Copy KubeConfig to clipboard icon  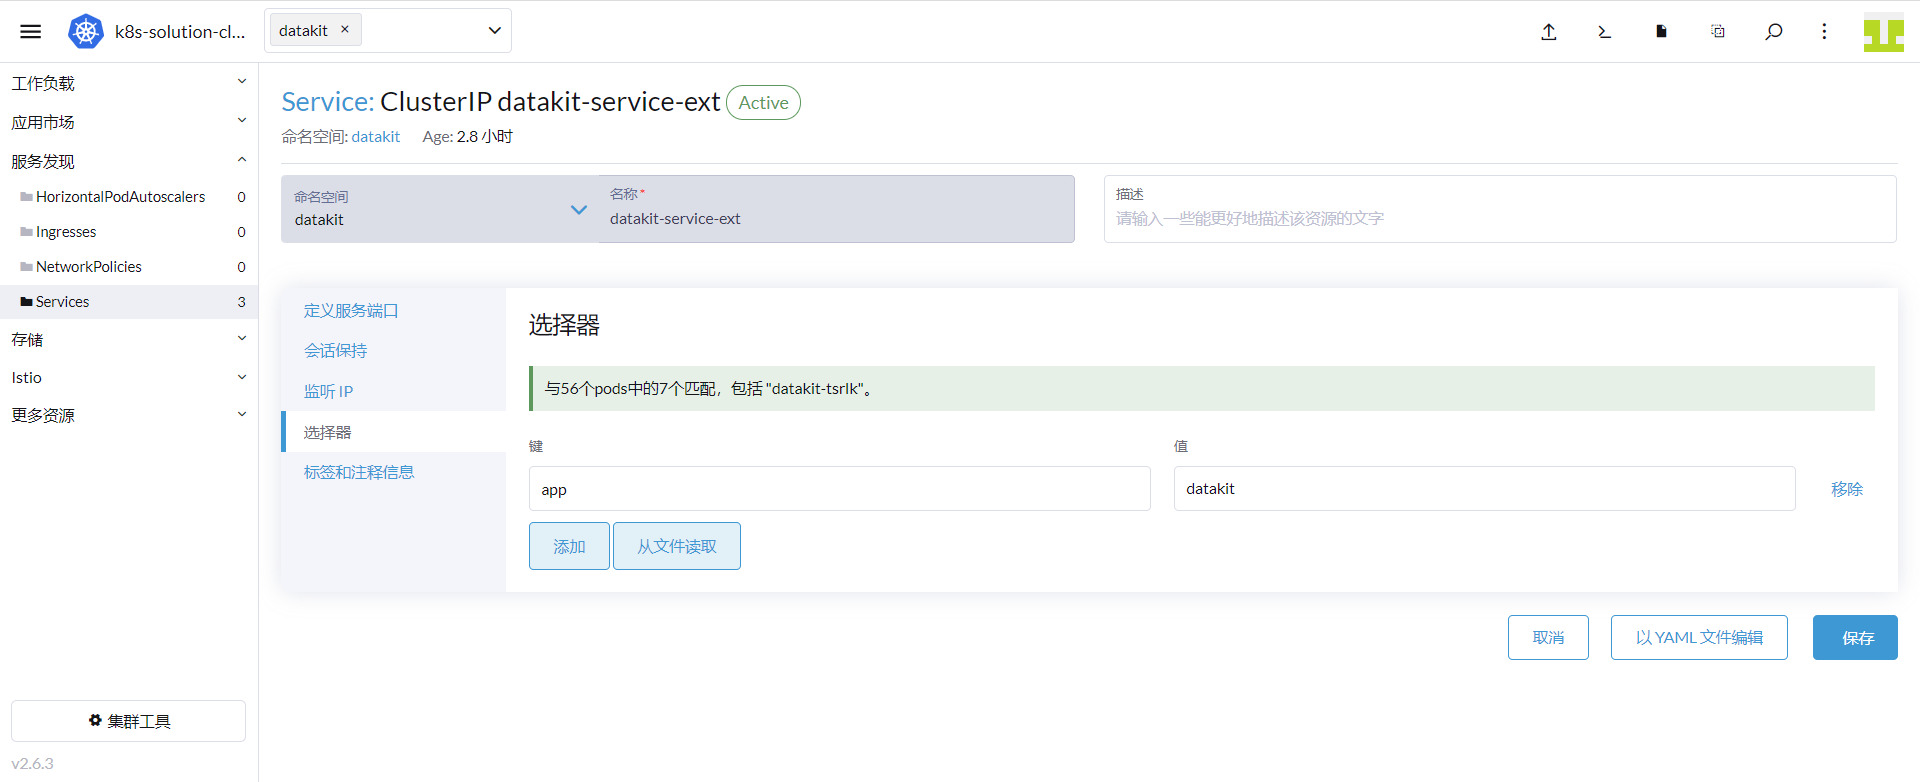coord(1717,31)
